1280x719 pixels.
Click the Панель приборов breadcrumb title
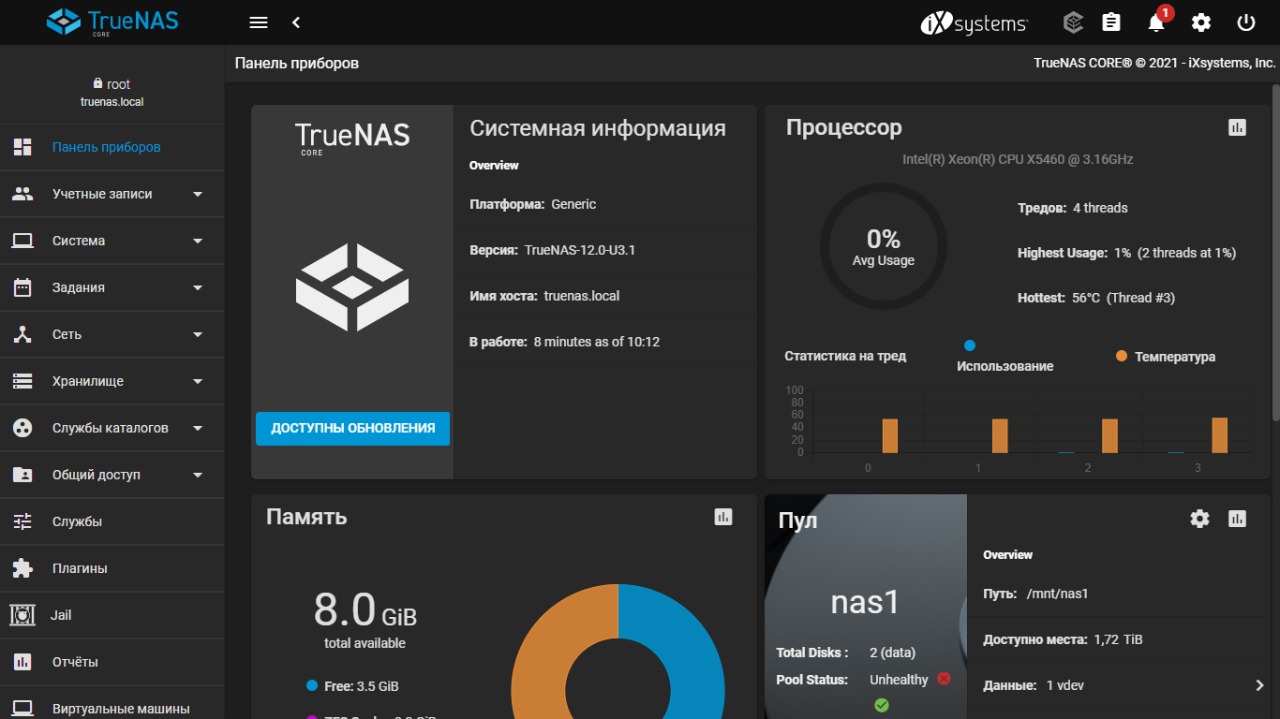(296, 63)
